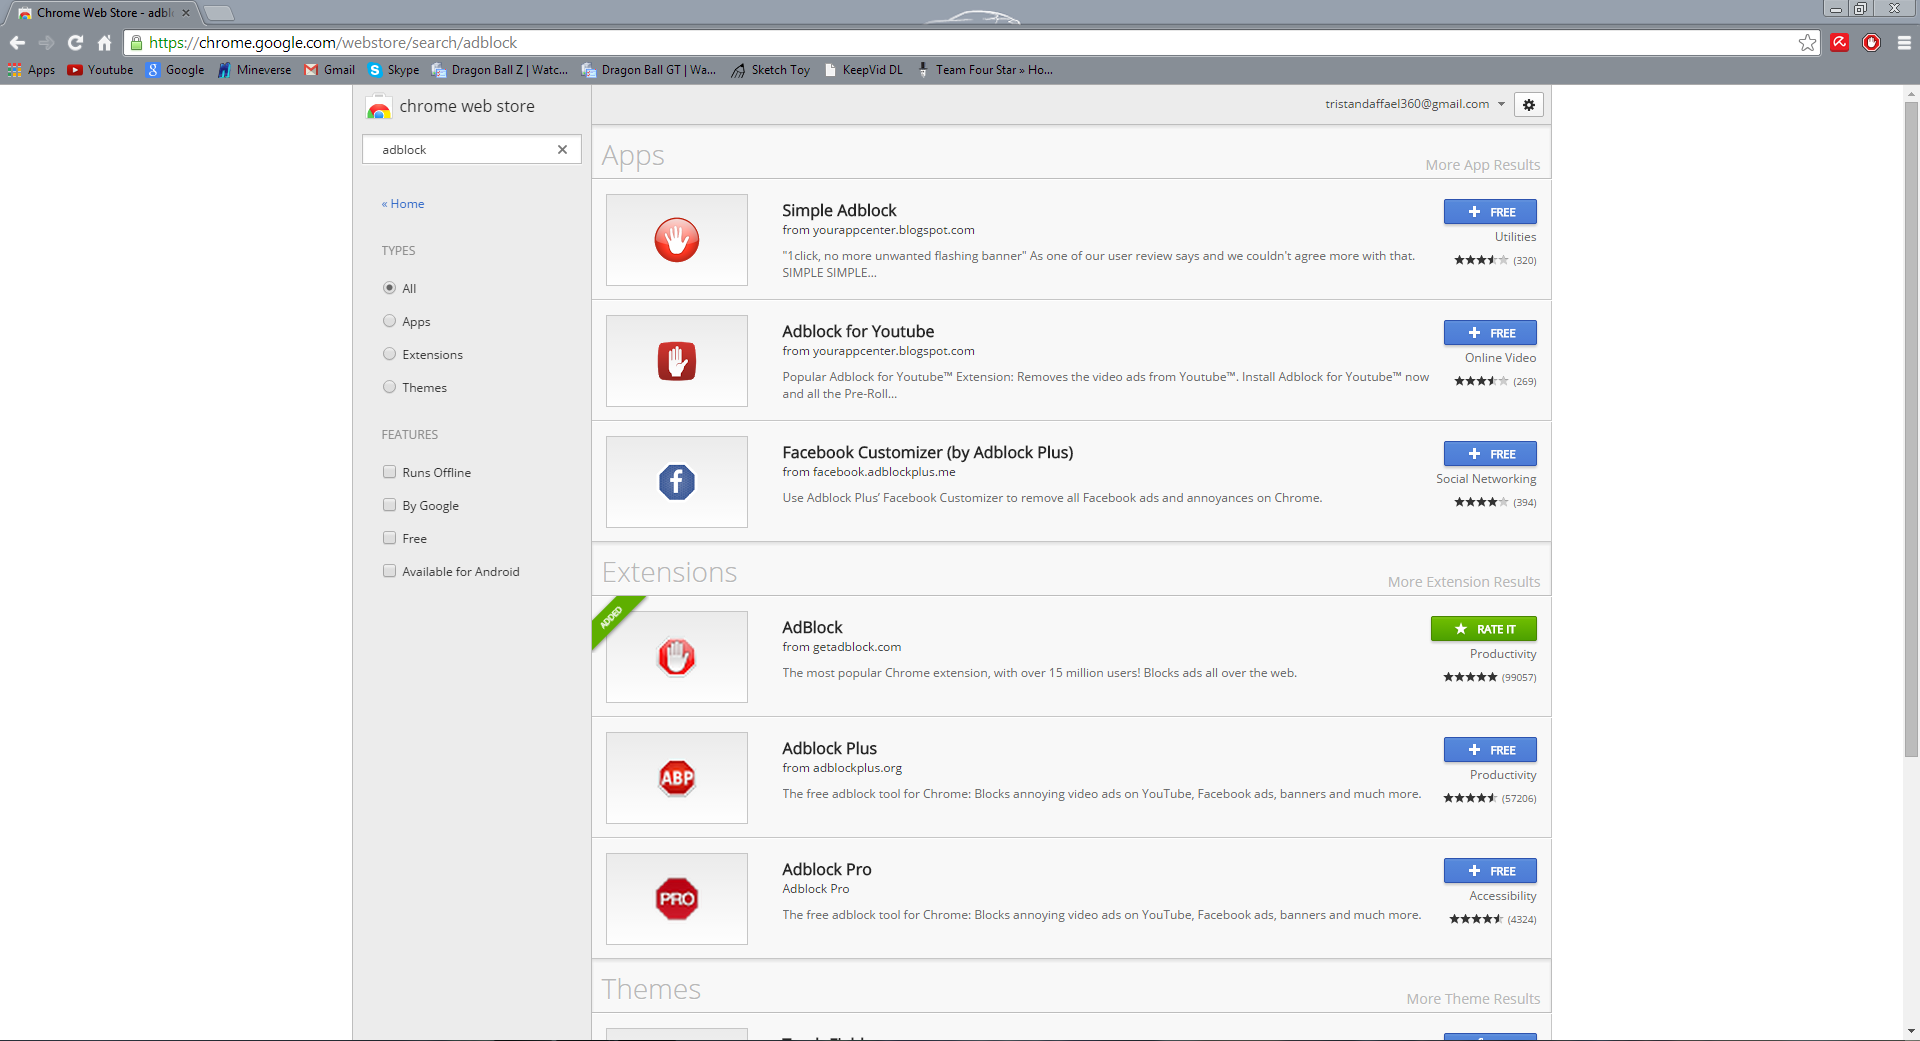
Task: Go back via the « Home link
Action: click(403, 204)
